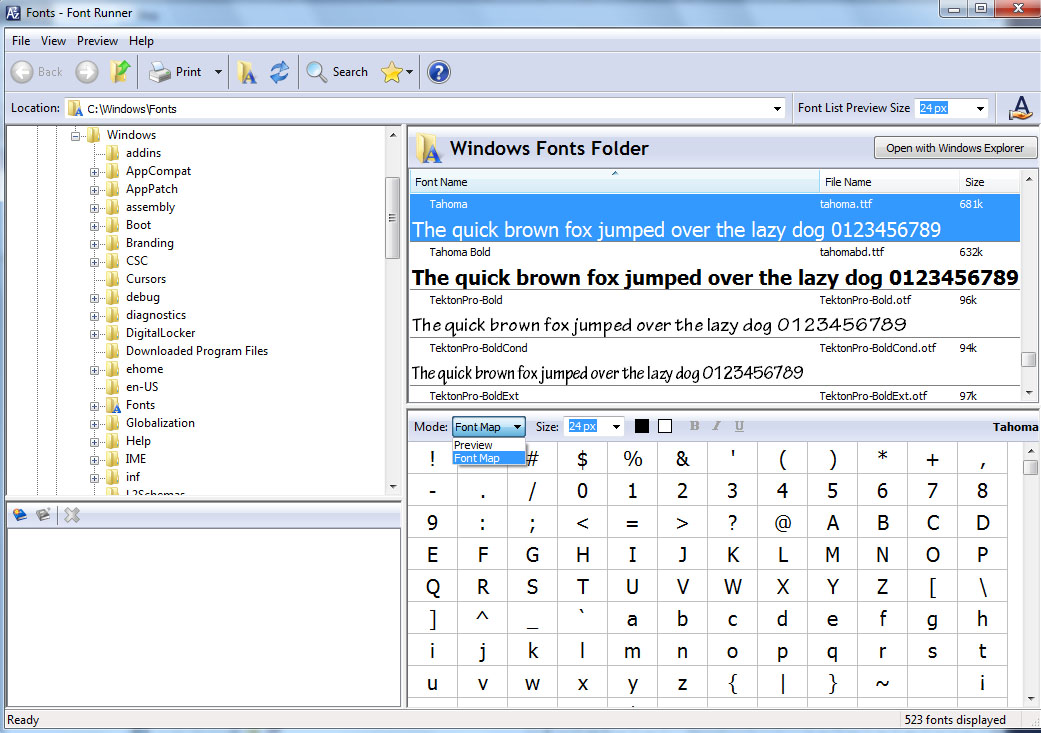Select Font Map in the Mode dropdown list

coord(489,458)
